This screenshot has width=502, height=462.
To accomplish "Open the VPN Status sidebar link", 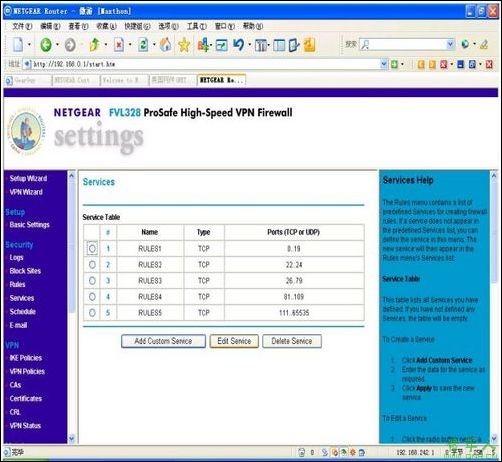I will [x=25, y=426].
